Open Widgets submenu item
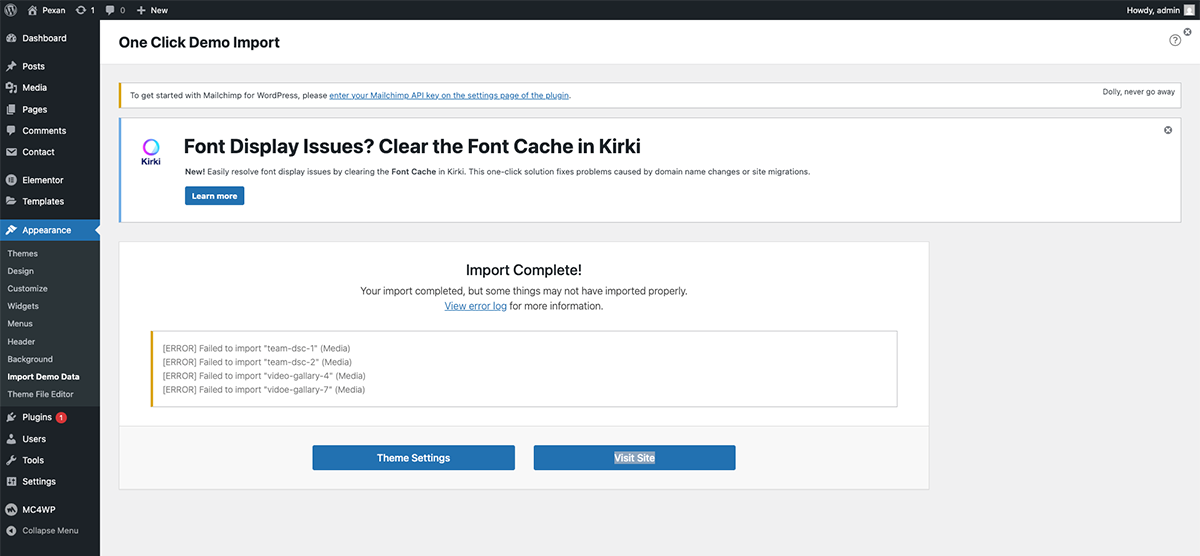Image resolution: width=1200 pixels, height=556 pixels. [23, 306]
